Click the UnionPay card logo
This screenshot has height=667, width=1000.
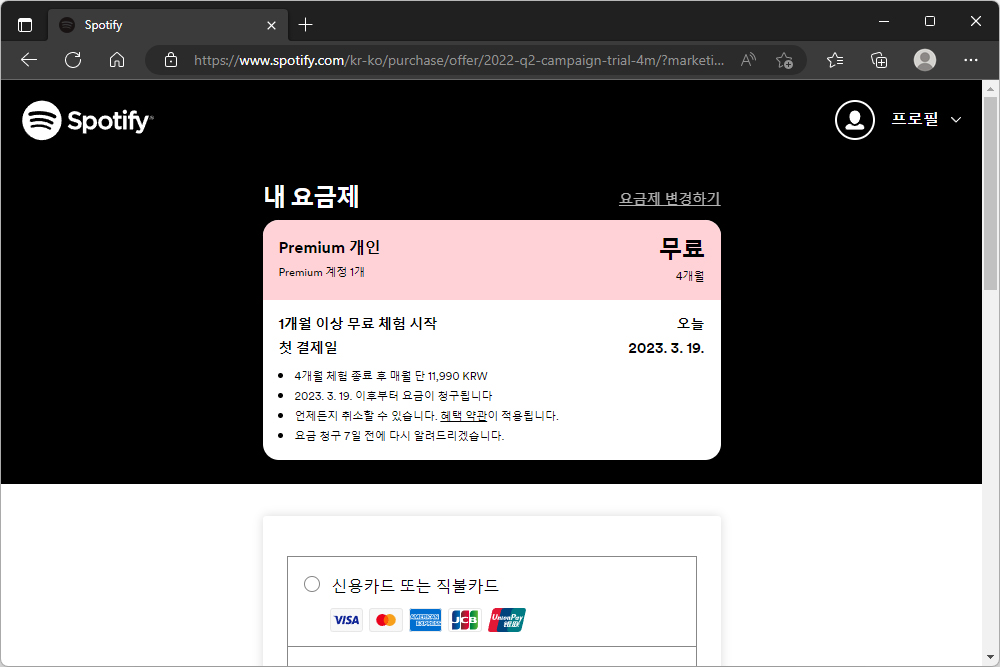(x=507, y=620)
